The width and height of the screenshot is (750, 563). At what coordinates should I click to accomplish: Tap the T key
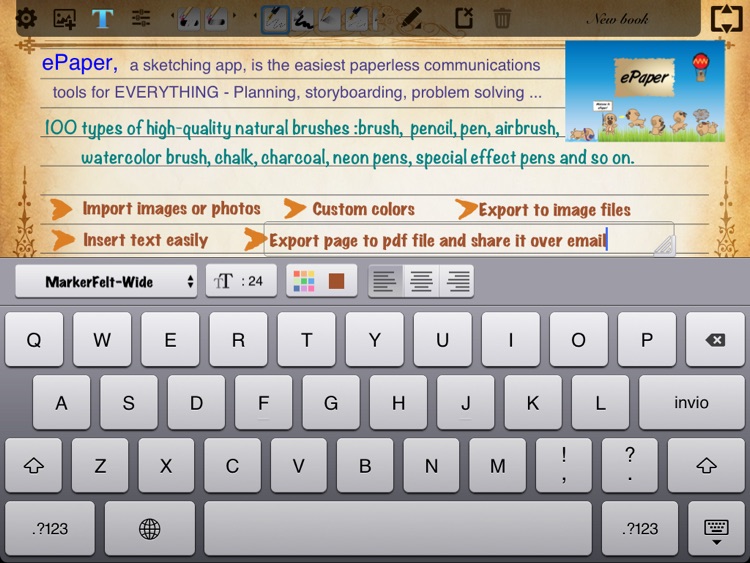(307, 340)
